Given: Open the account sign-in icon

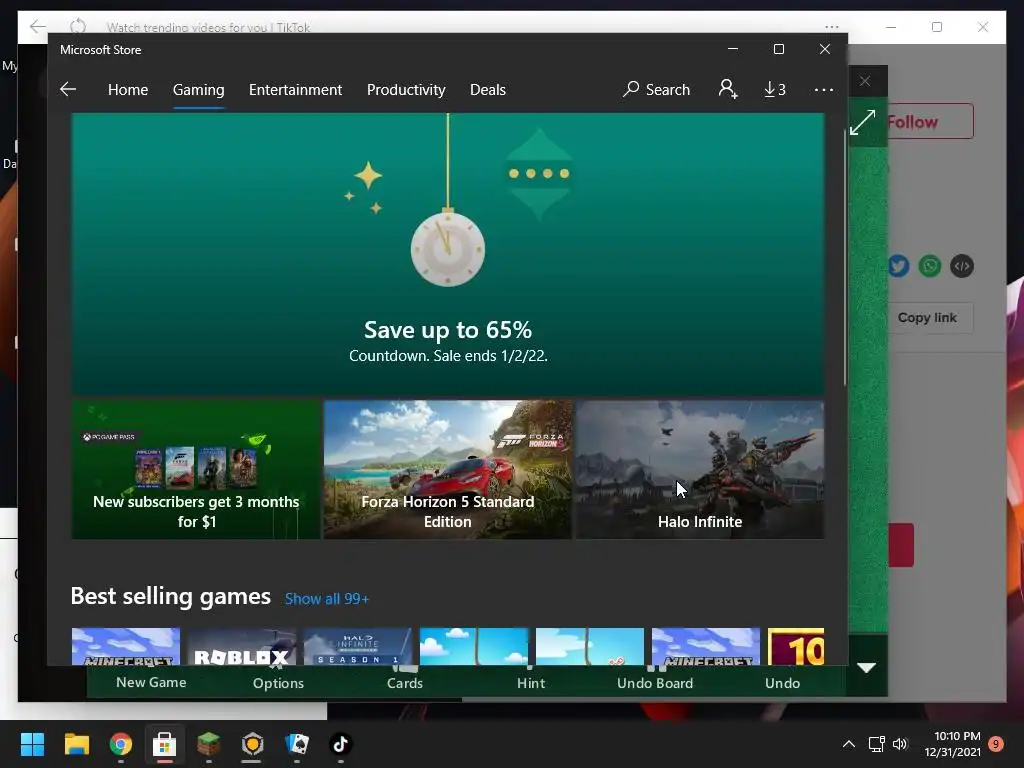Looking at the screenshot, I should click(728, 89).
